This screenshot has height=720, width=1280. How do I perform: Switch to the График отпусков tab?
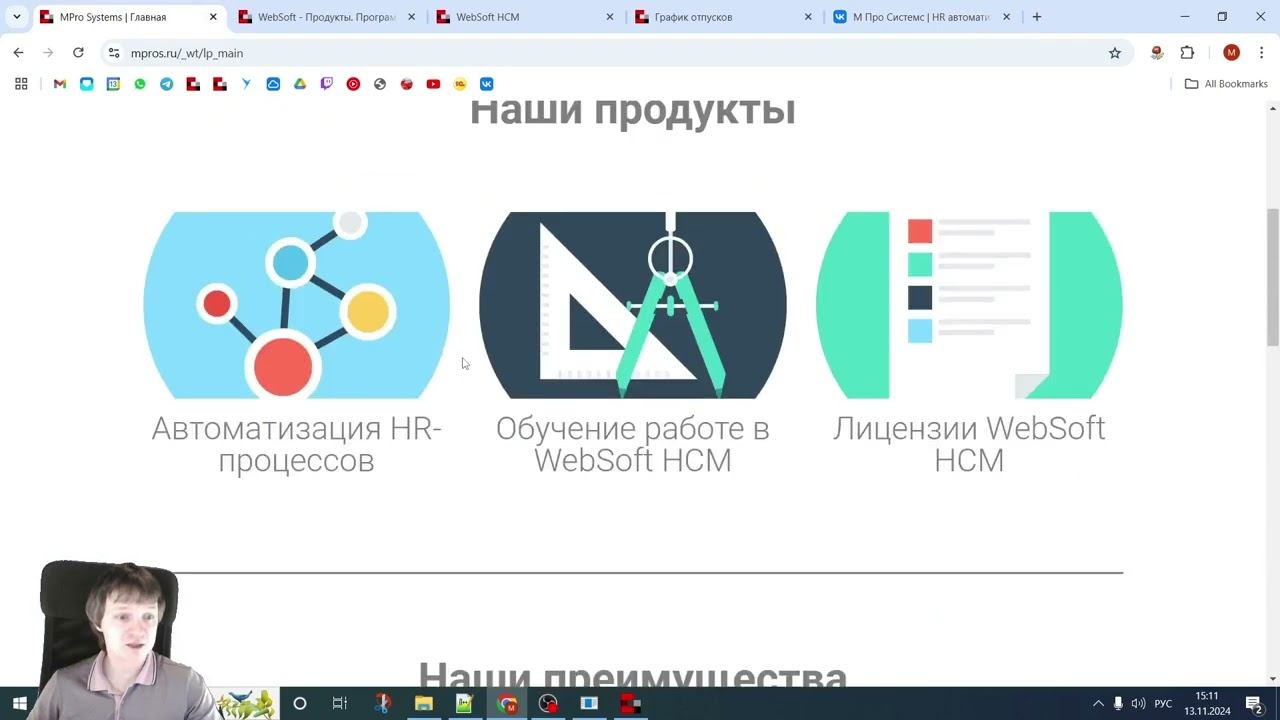coord(722,17)
